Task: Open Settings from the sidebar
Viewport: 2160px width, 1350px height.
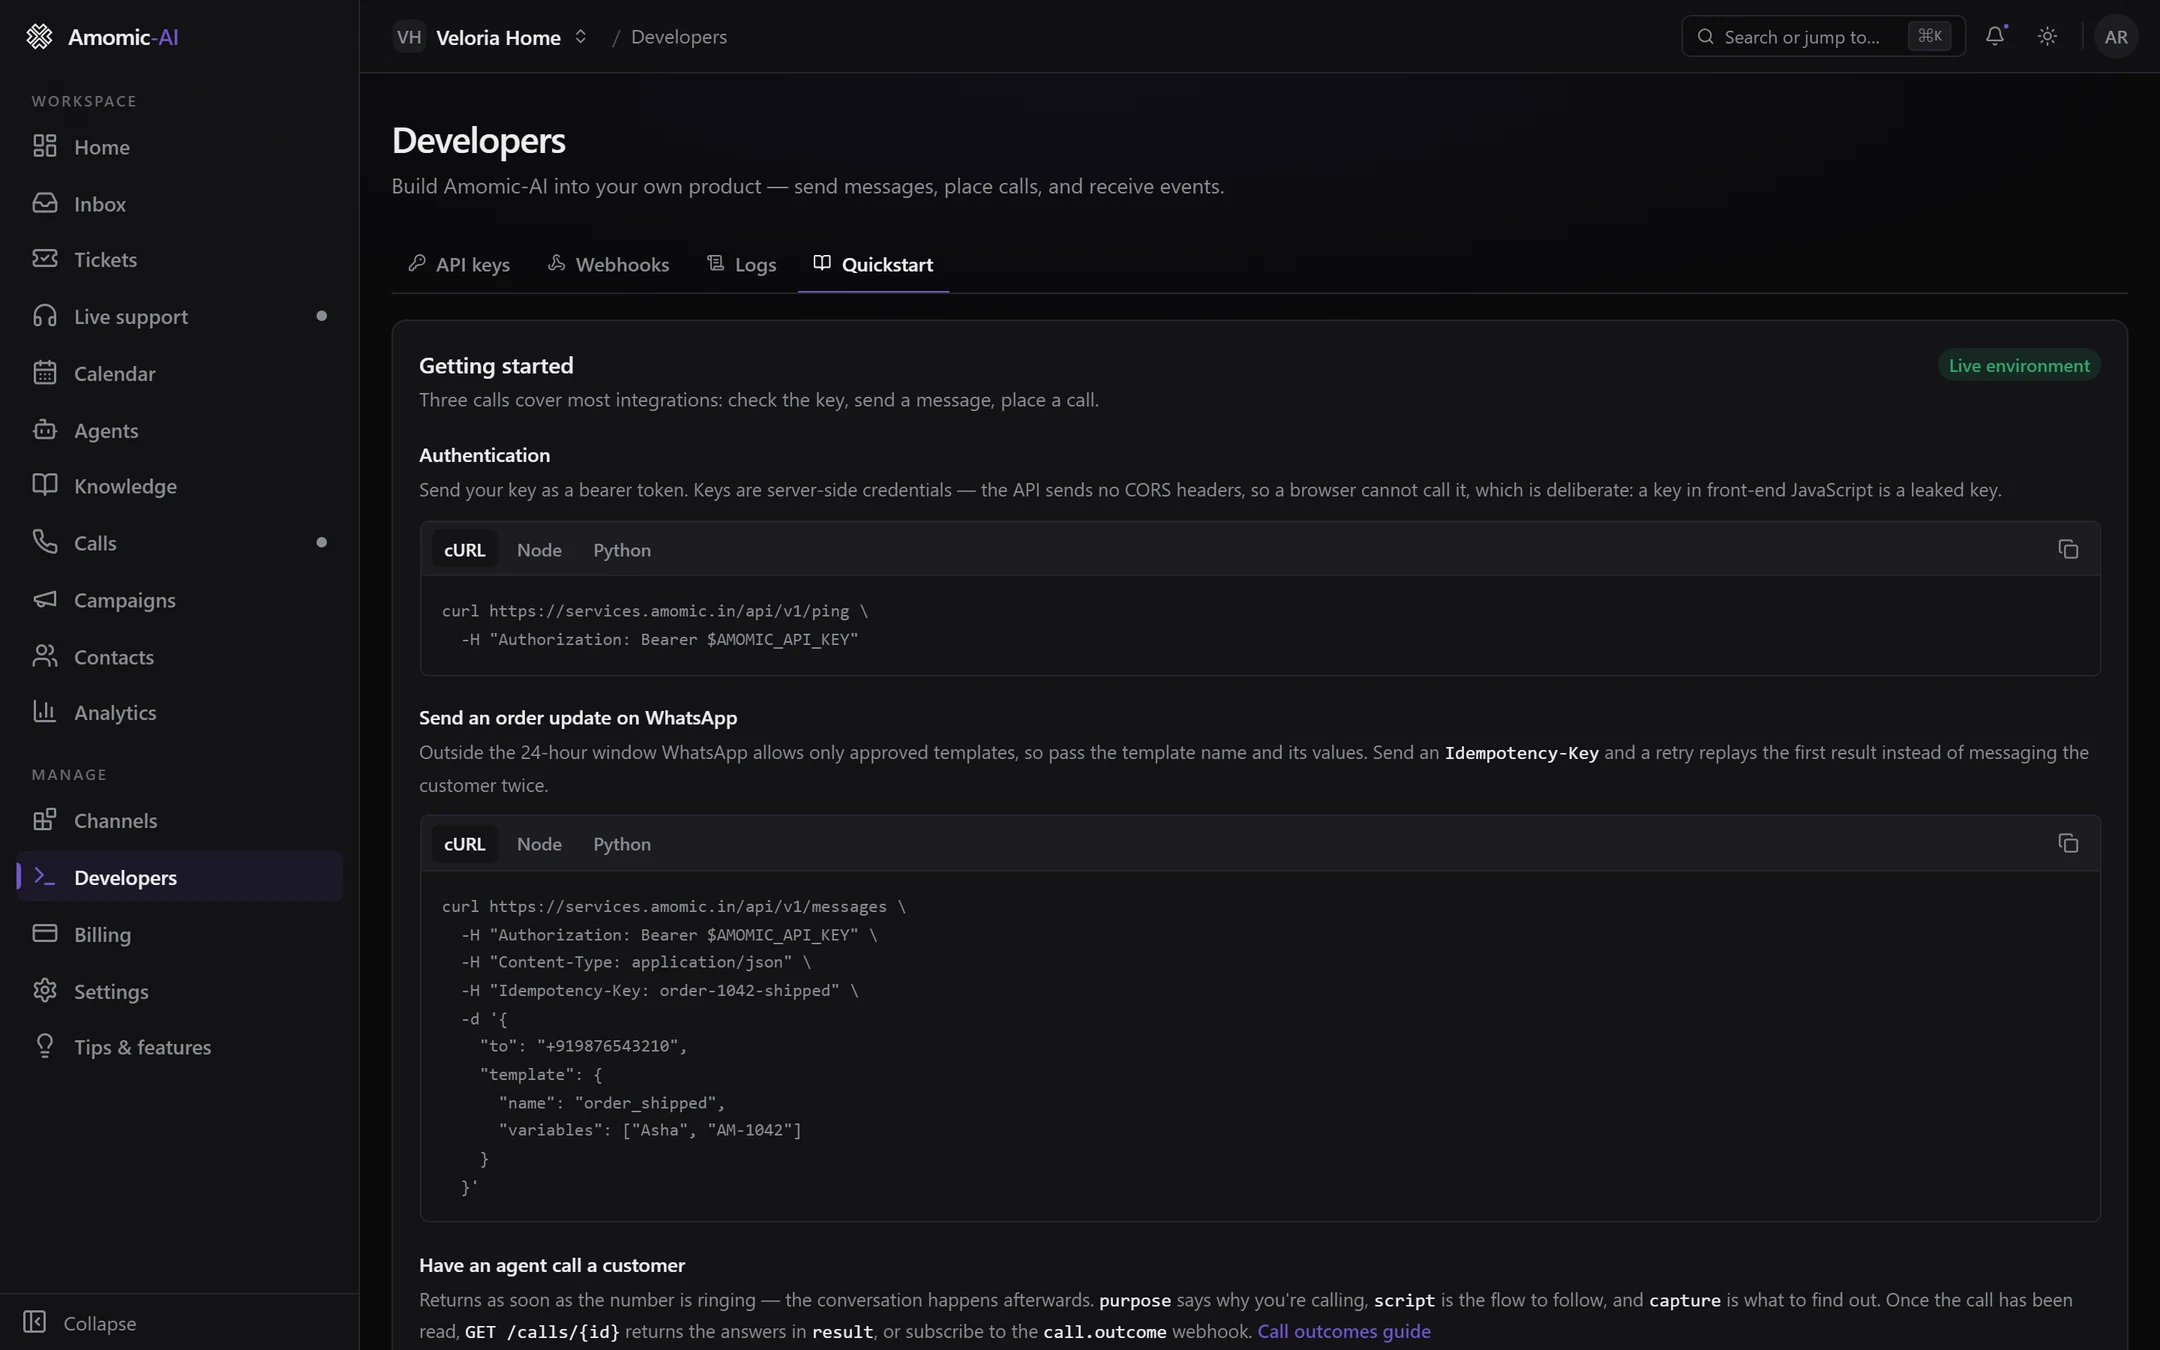Action: 180,992
